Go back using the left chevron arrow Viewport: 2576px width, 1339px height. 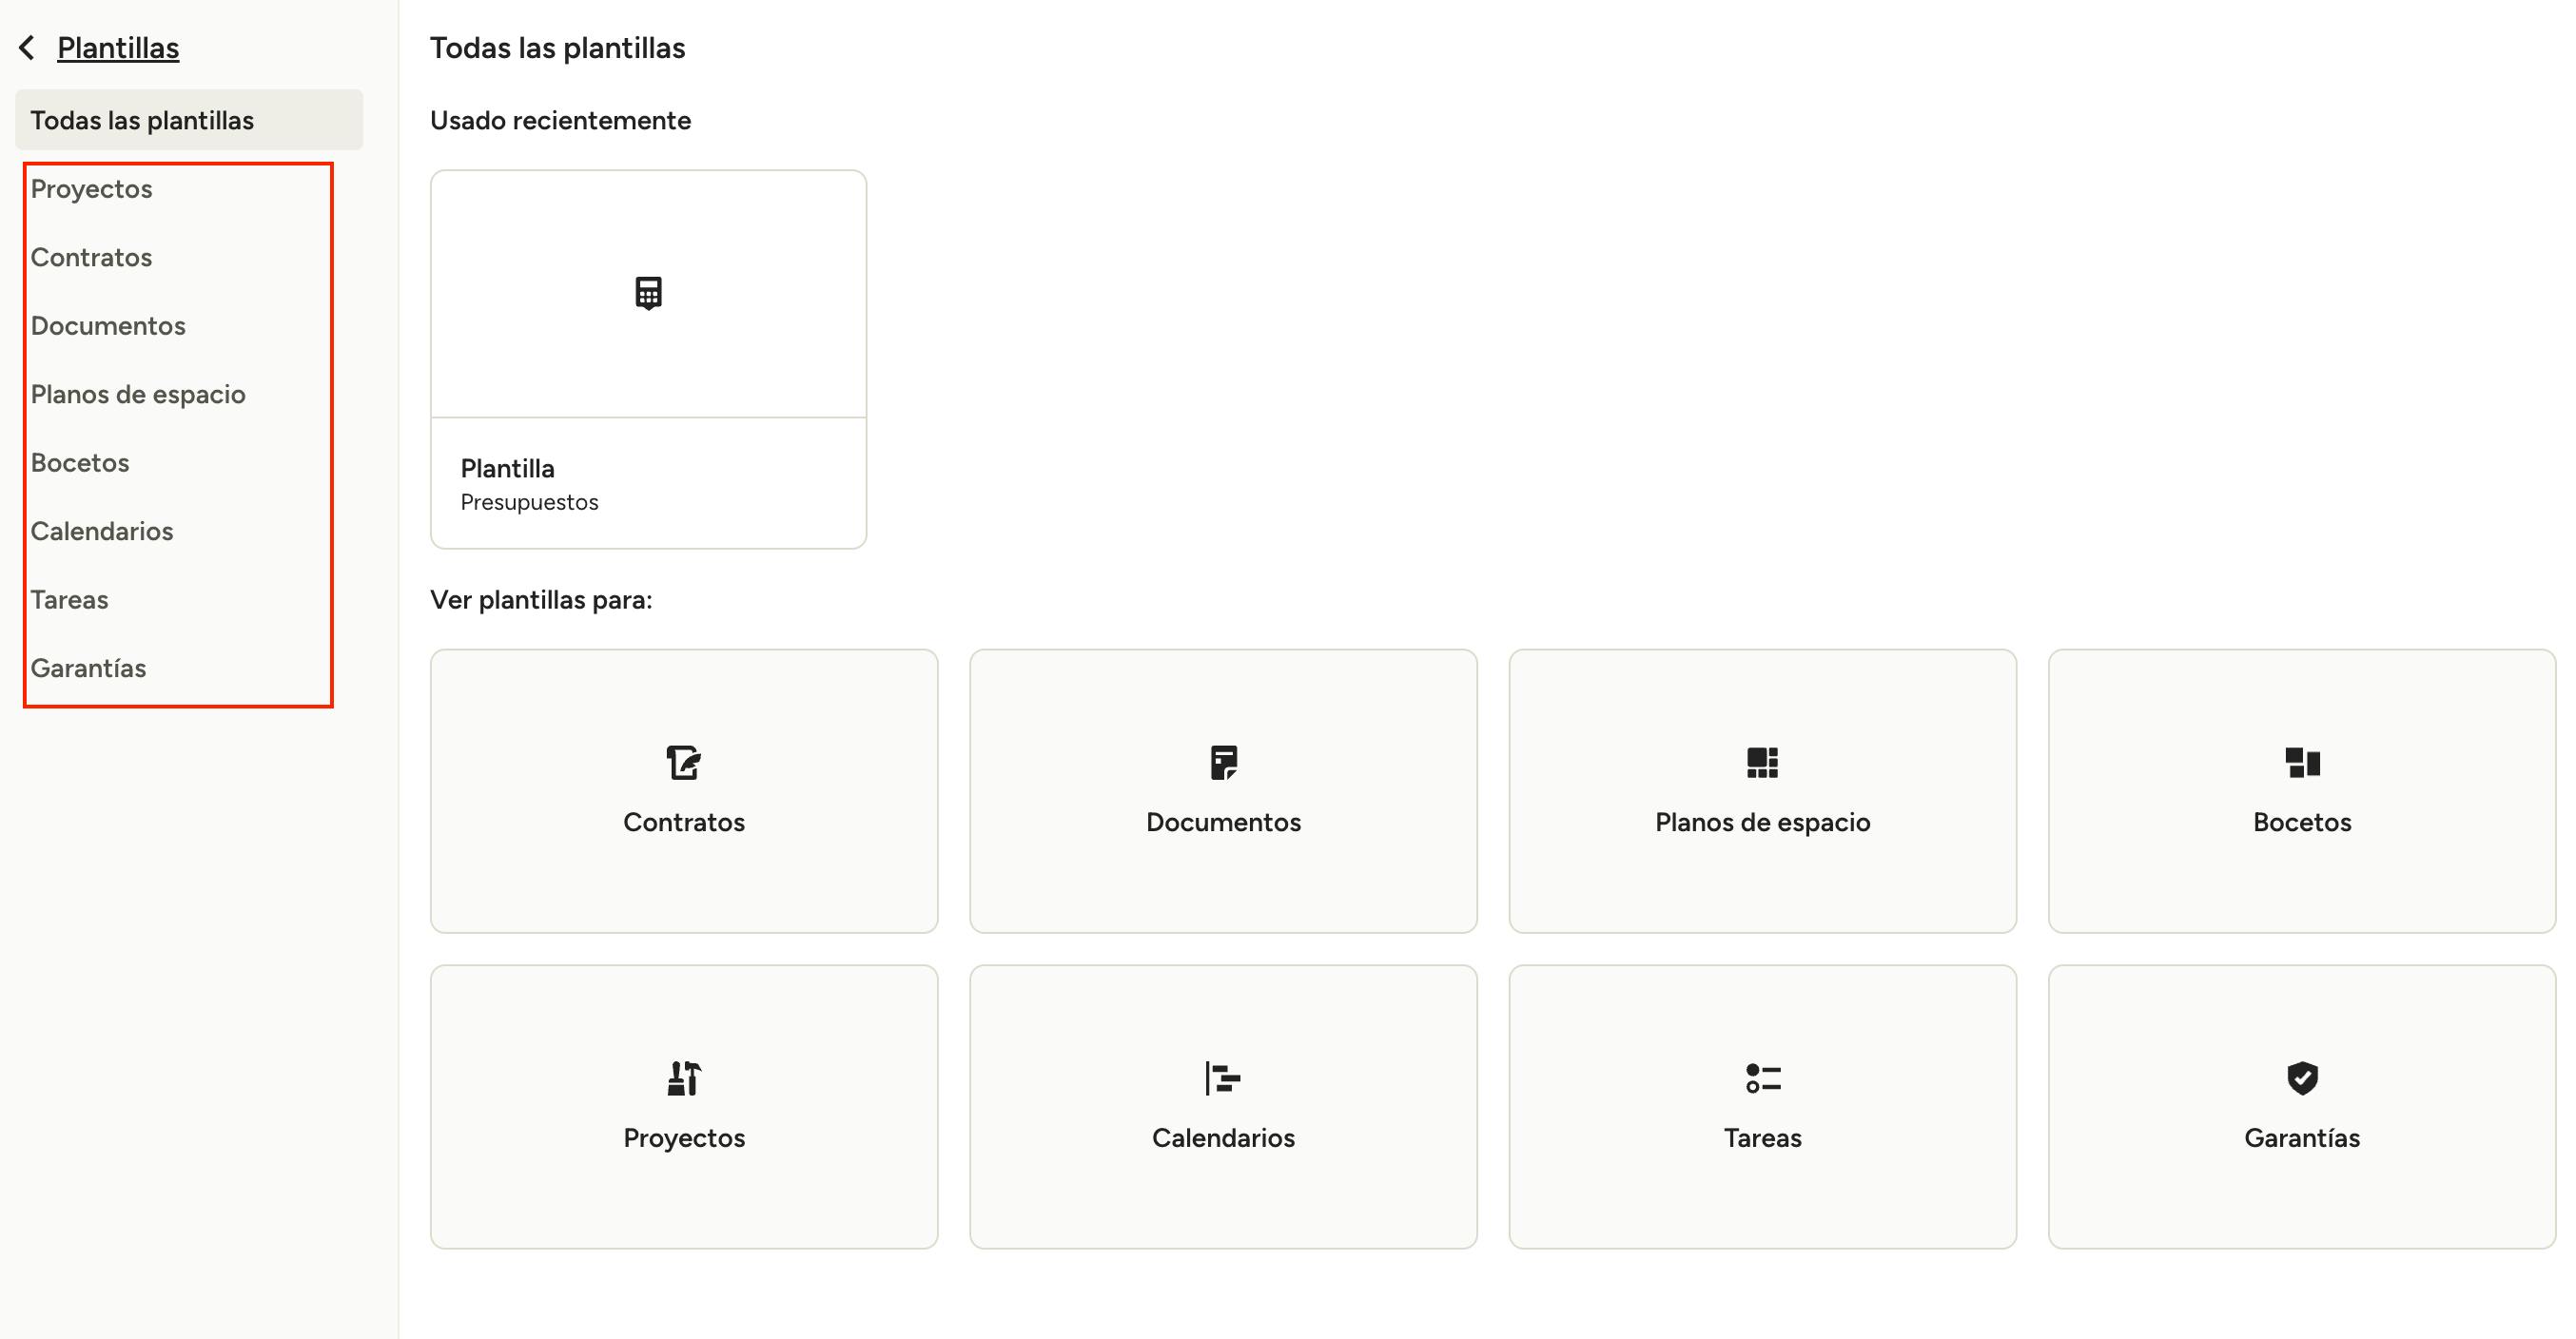(27, 47)
